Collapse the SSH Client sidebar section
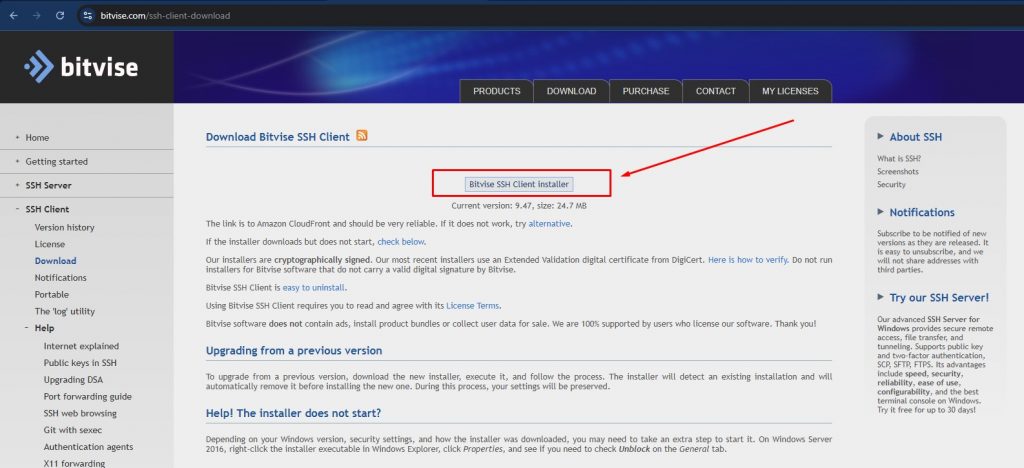The image size is (1024, 468). coord(17,209)
